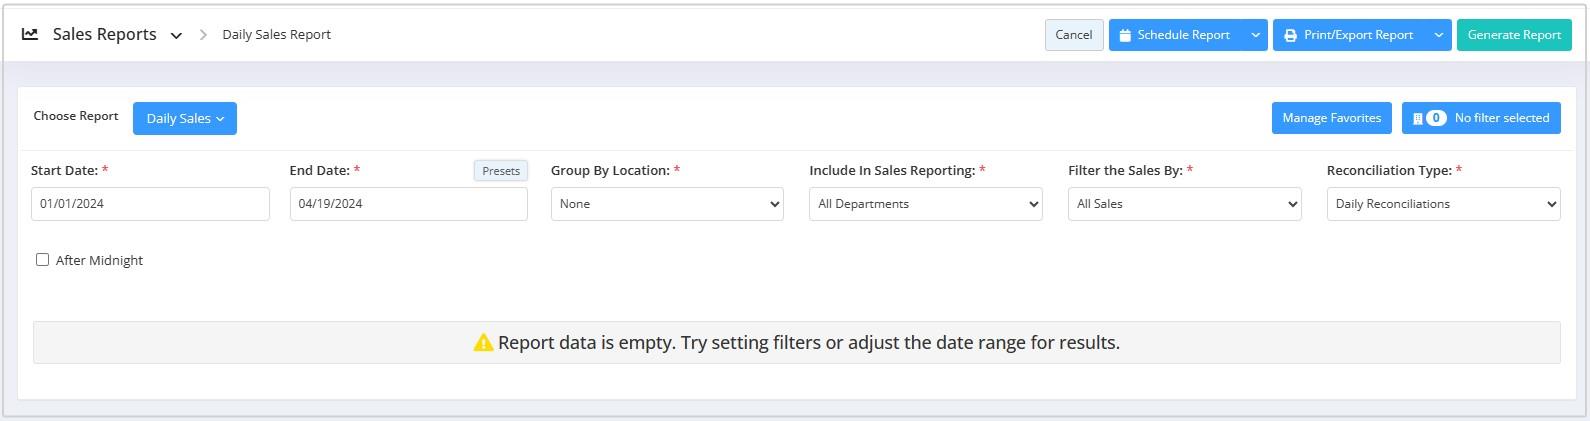
Task: Click the Start Date input field
Action: [150, 204]
